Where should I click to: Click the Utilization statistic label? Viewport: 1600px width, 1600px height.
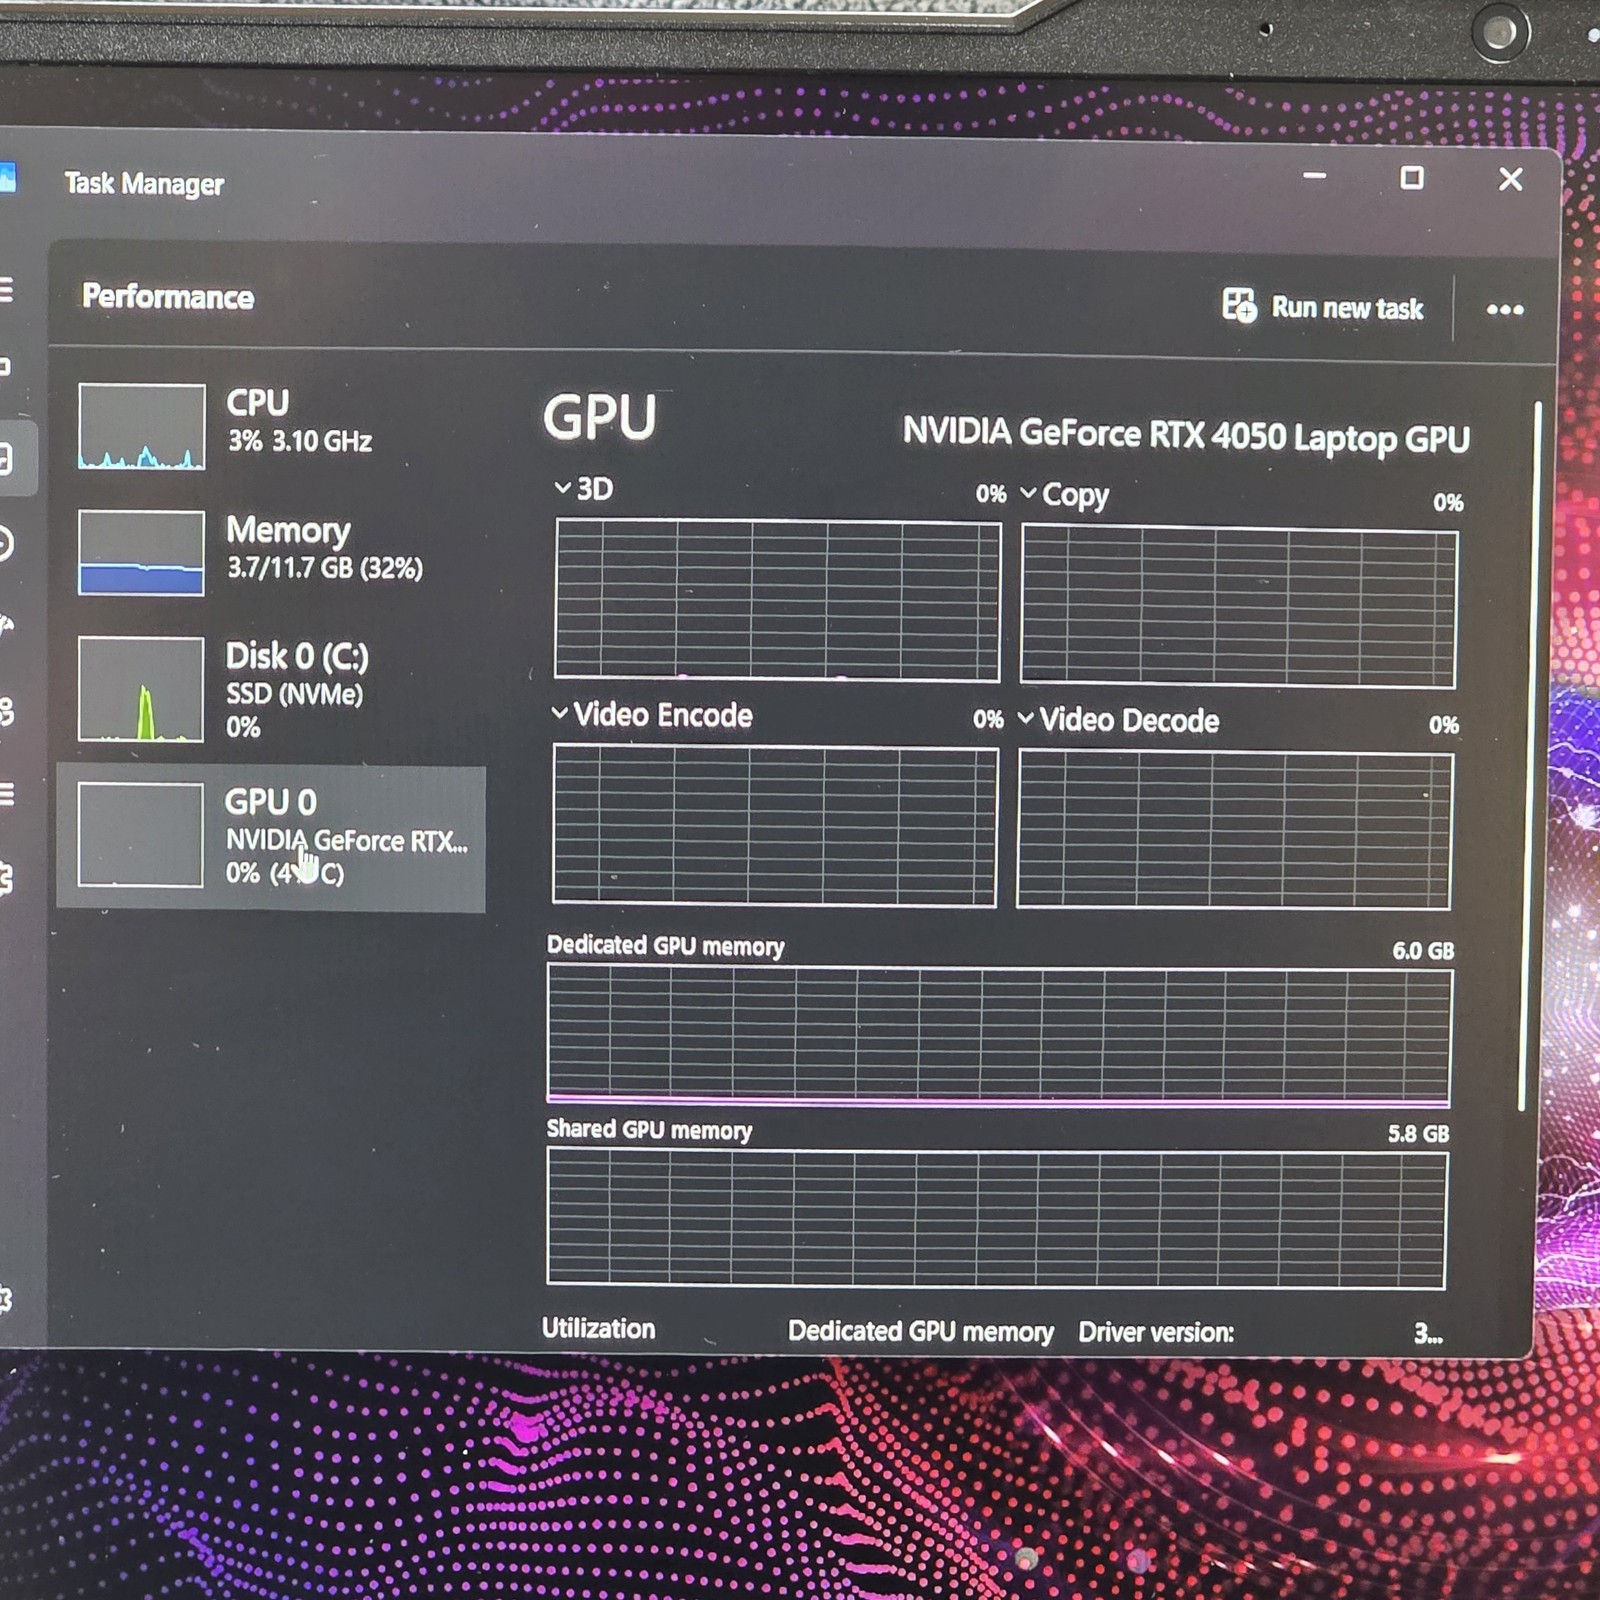598,1328
